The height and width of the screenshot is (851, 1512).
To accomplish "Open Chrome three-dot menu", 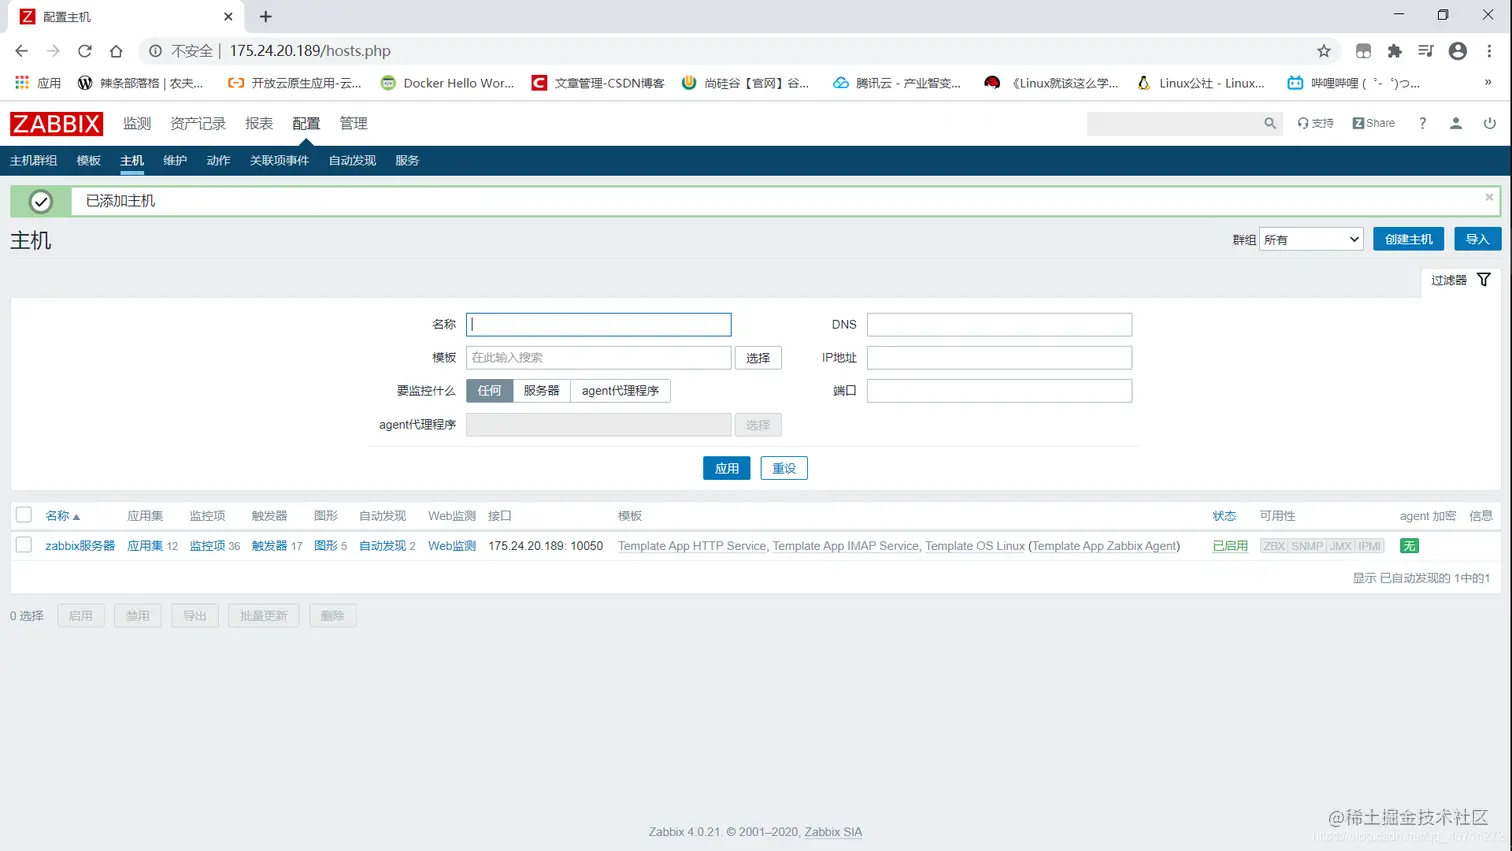I will [x=1489, y=51].
